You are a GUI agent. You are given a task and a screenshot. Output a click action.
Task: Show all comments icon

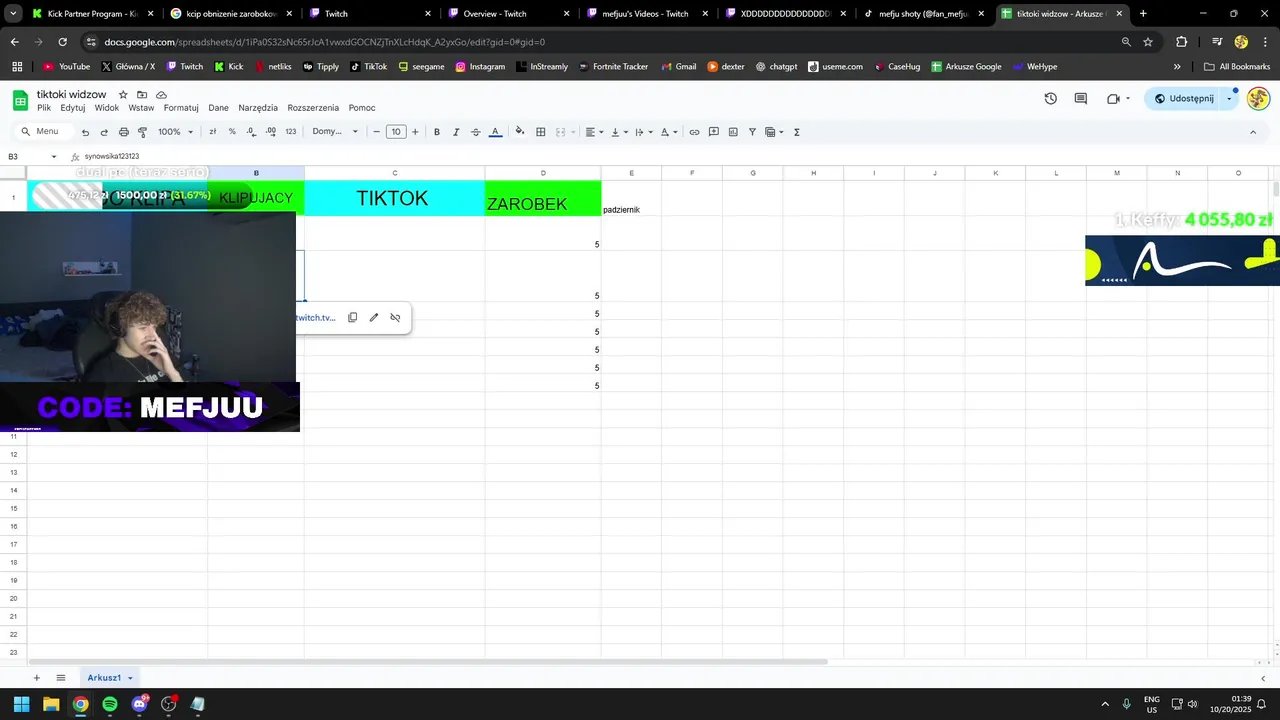(x=1081, y=99)
